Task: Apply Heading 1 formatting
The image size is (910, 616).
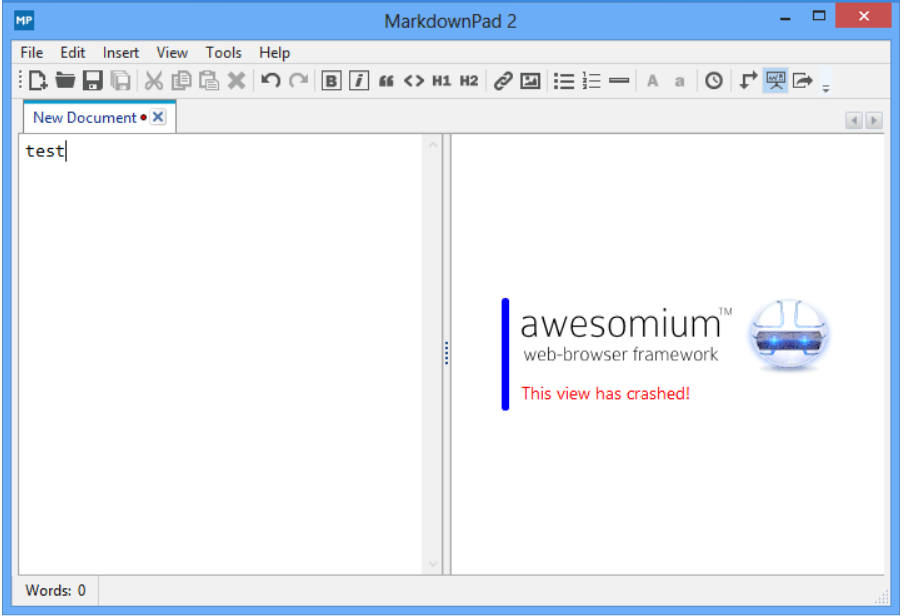Action: coord(441,81)
